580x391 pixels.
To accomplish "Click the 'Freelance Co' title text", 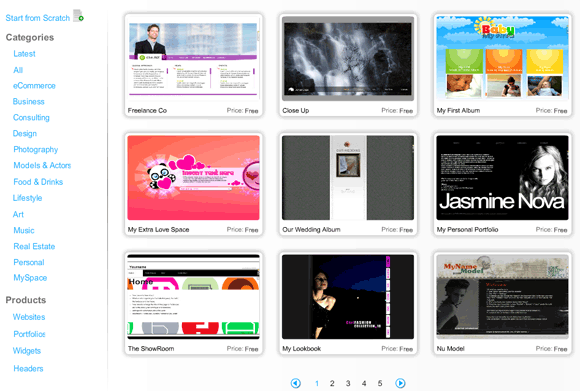I will [x=147, y=110].
